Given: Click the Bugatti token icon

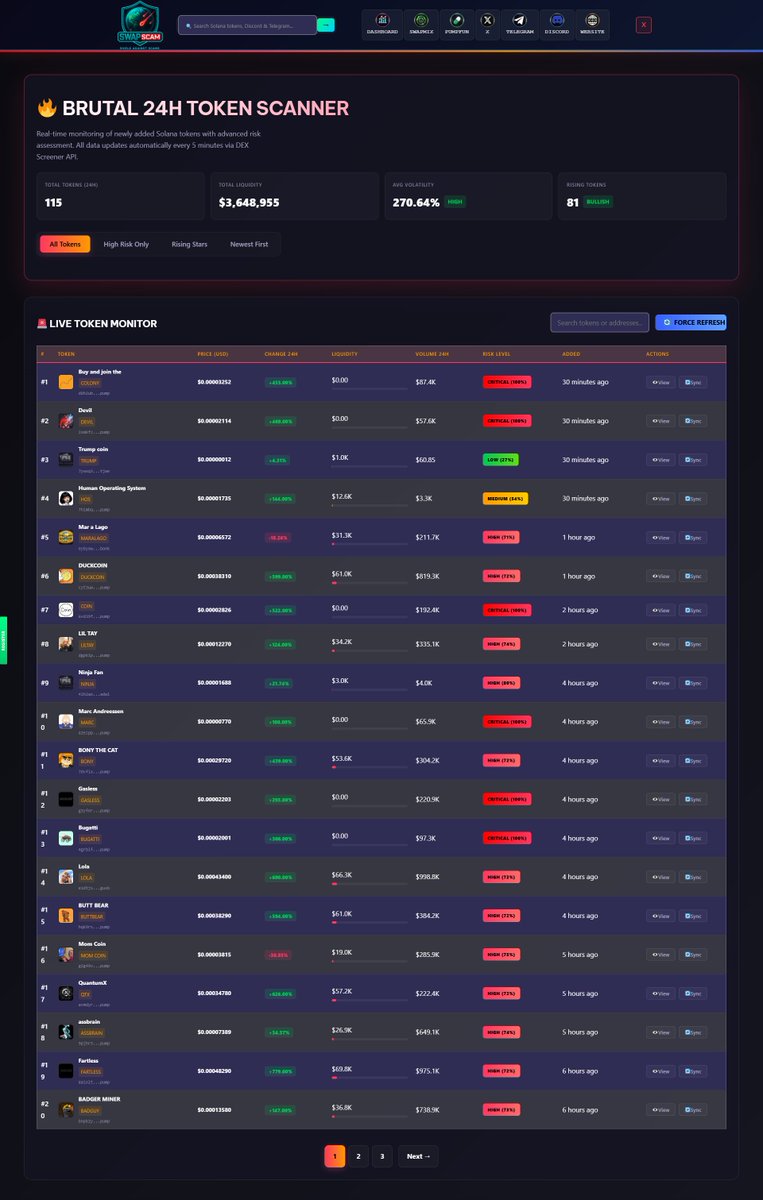Looking at the screenshot, I should pyautogui.click(x=66, y=838).
